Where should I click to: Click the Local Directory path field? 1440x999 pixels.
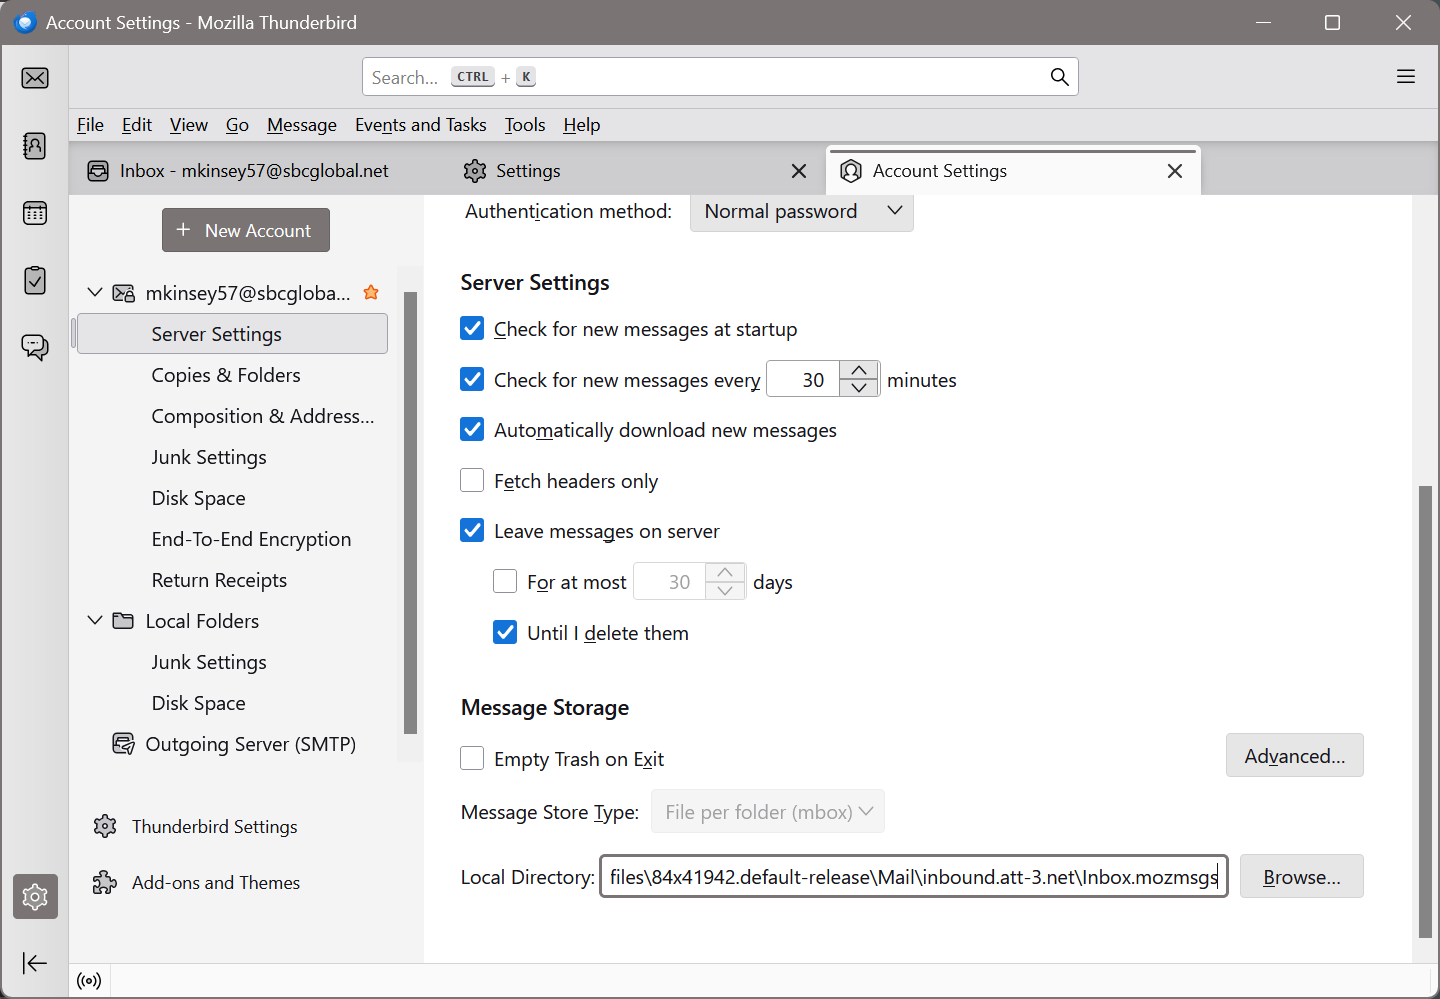912,877
